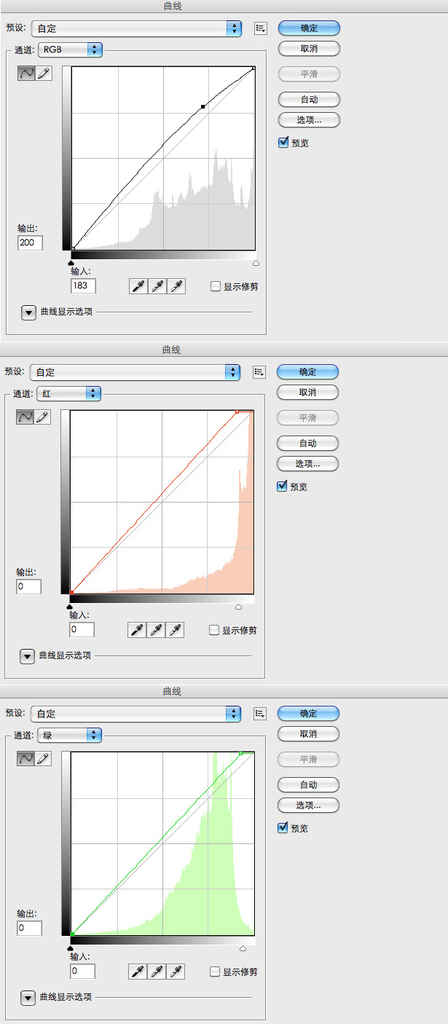Image resolution: width=448 pixels, height=1024 pixels.
Task: Move the white point slider under RGB curve
Action: pos(255,263)
